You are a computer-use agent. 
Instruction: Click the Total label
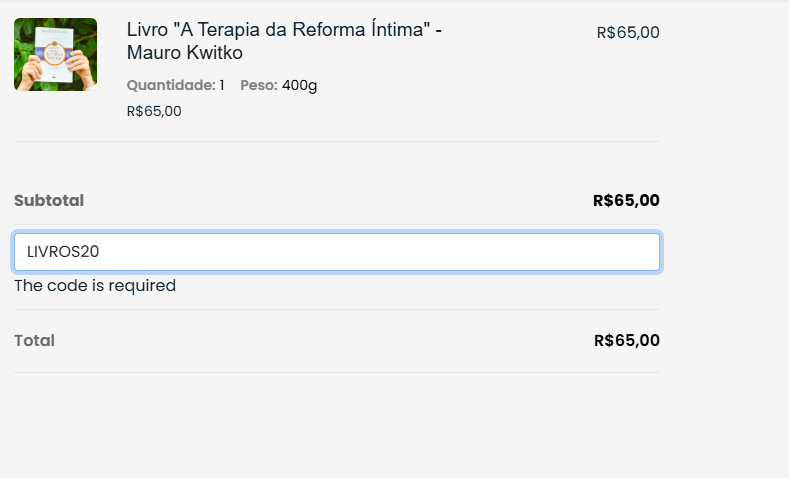pos(34,340)
